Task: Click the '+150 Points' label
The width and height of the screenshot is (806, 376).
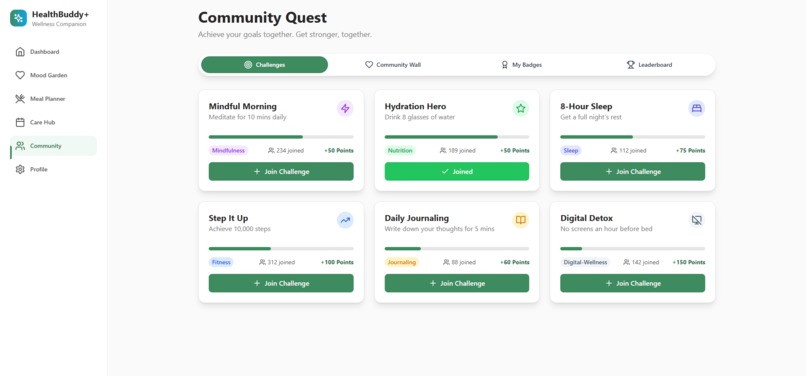Action: click(689, 262)
